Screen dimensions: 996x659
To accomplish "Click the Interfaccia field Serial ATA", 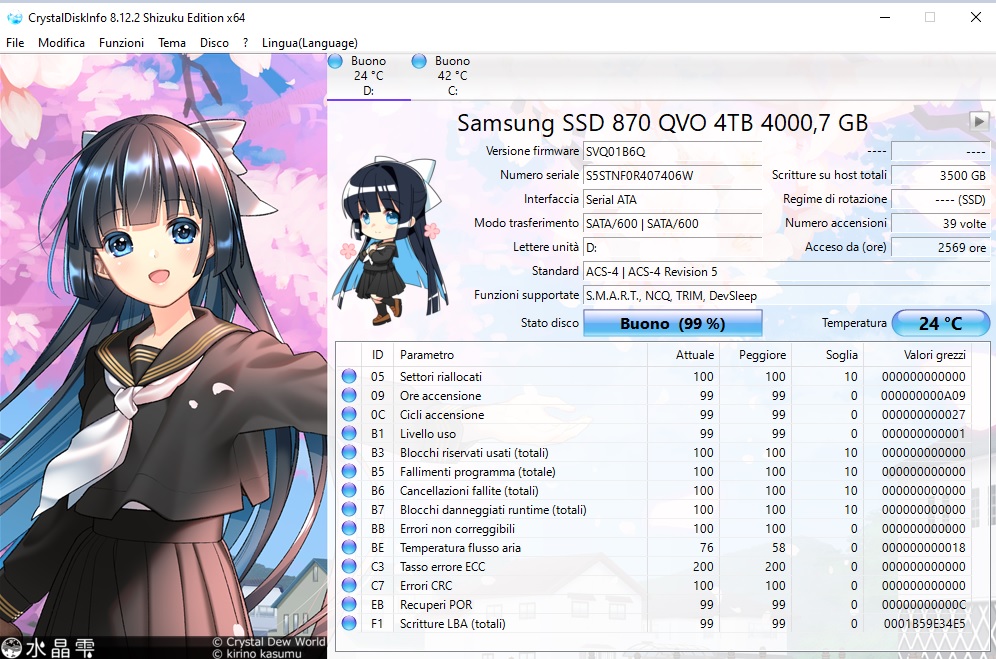I will 672,200.
